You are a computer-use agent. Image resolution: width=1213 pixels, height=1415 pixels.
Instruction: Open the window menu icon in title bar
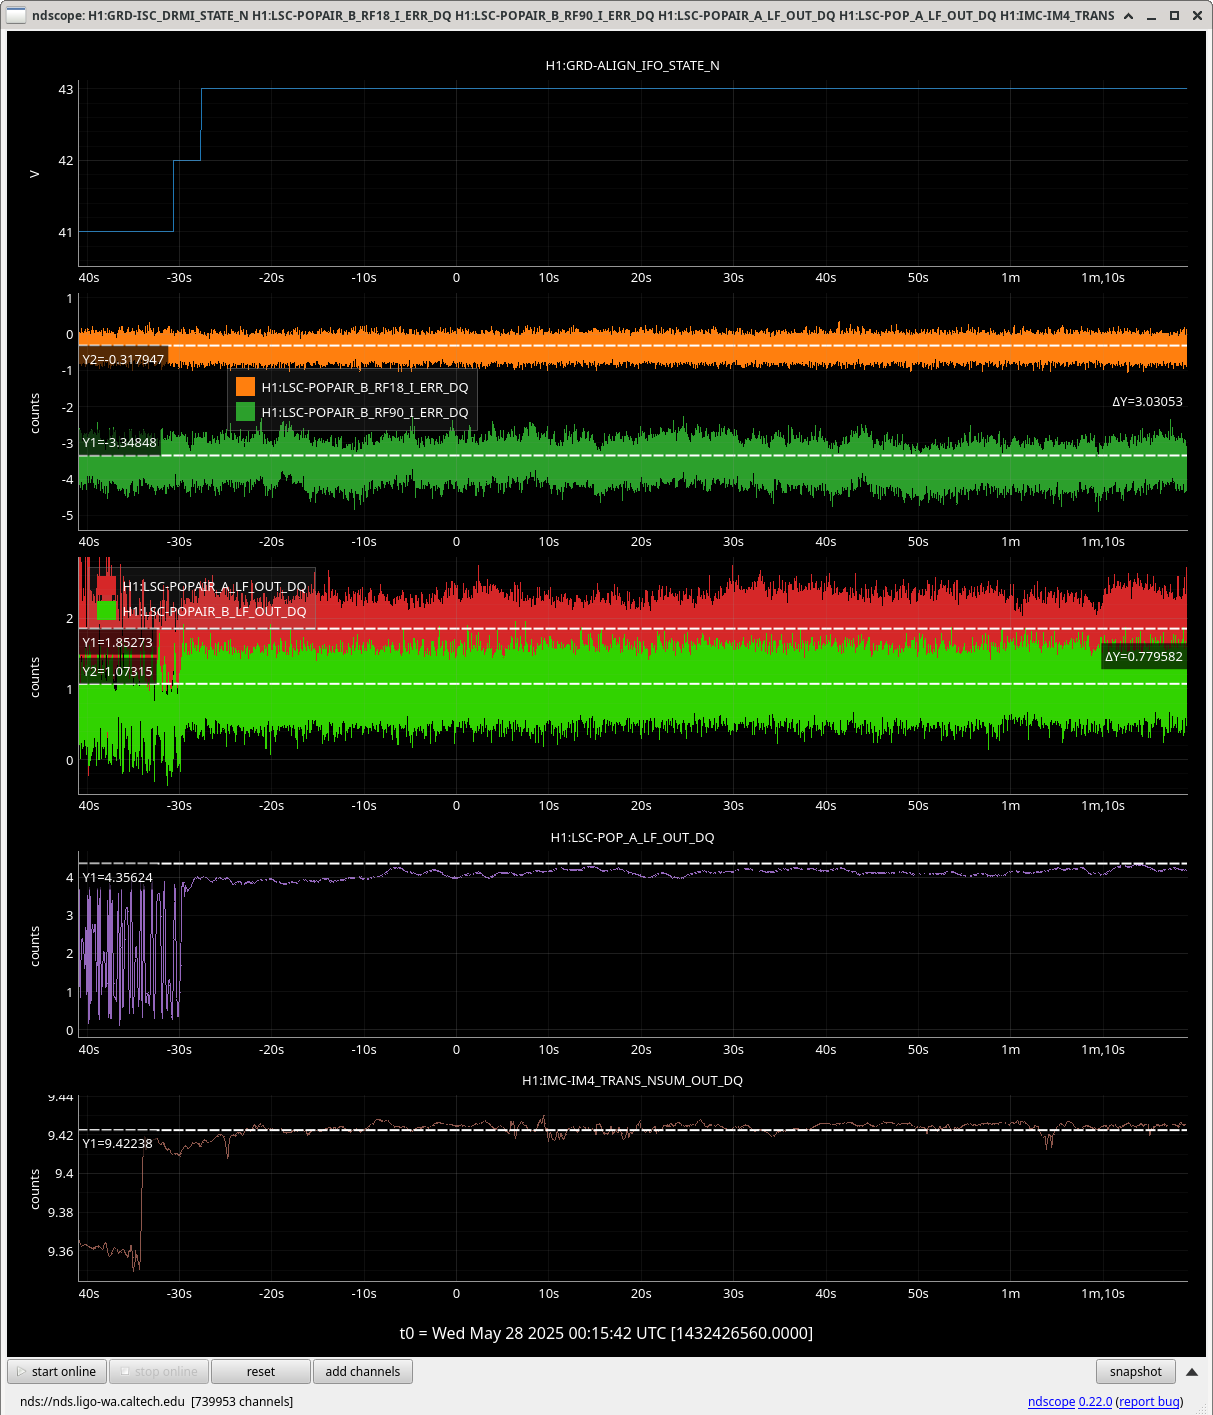click(16, 15)
